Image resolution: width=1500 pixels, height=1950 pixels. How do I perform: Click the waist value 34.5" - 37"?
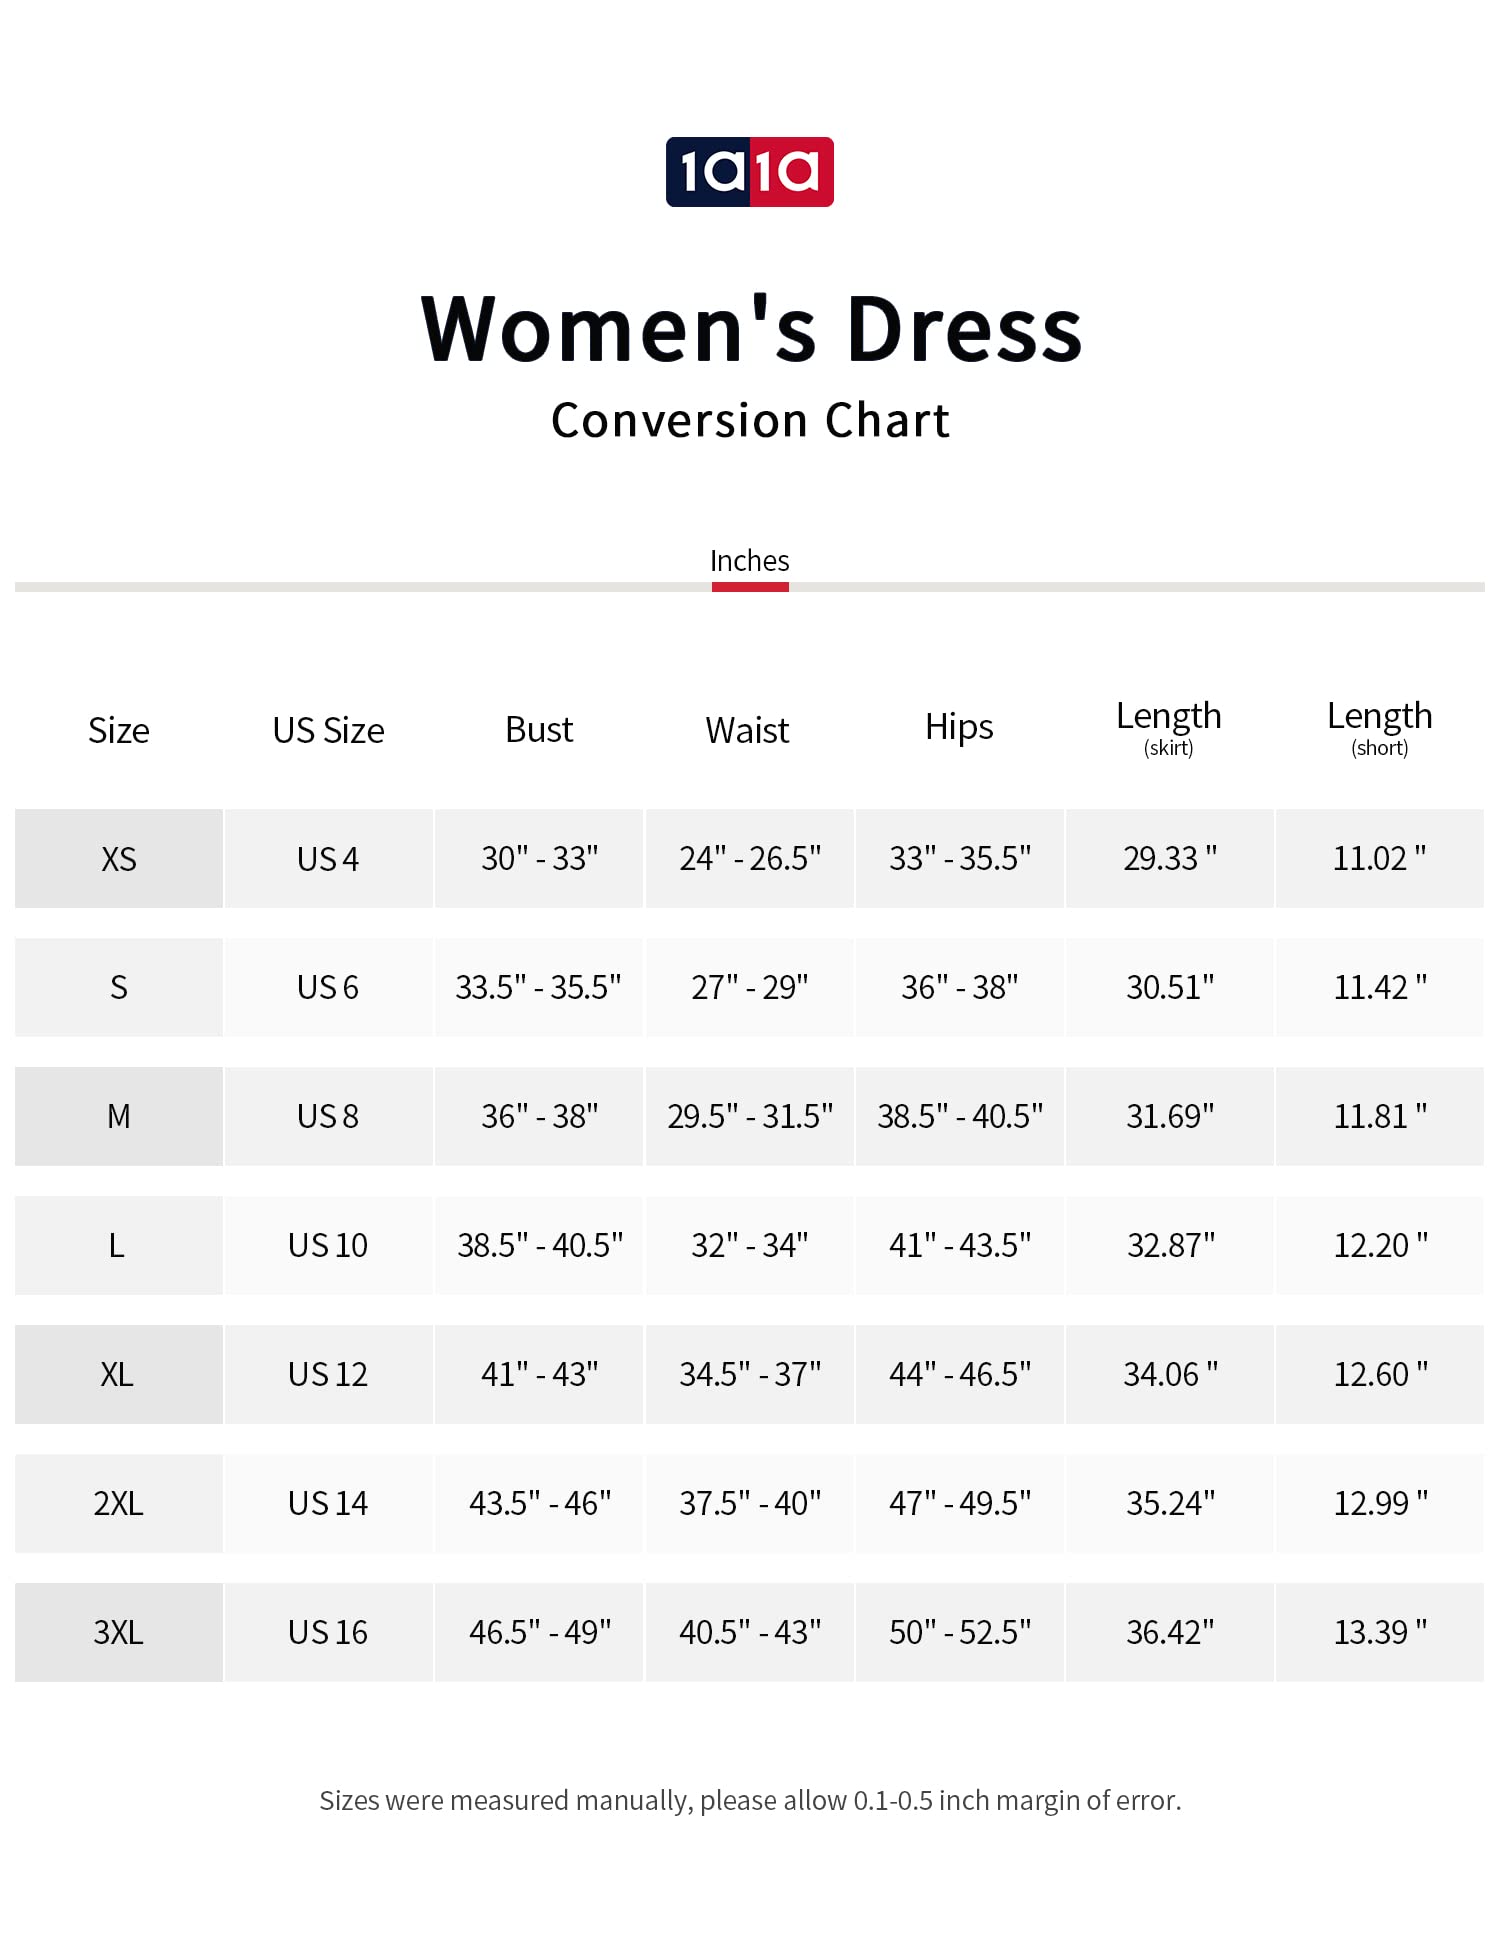pyautogui.click(x=750, y=1375)
